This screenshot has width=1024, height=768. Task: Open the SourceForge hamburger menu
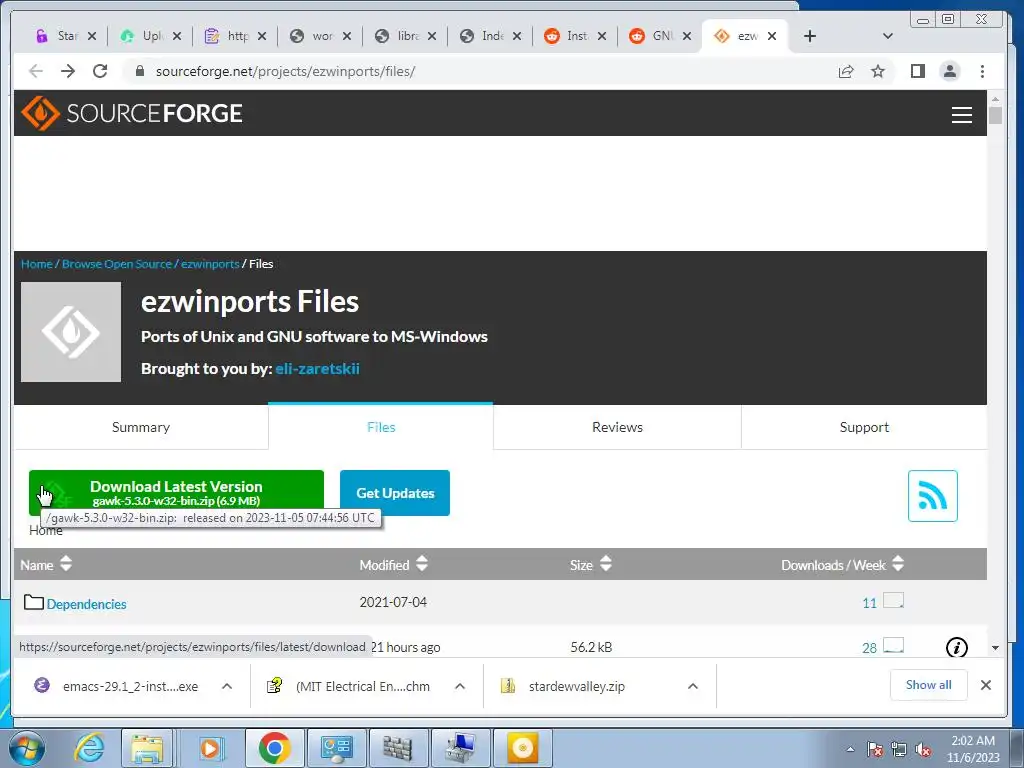961,115
